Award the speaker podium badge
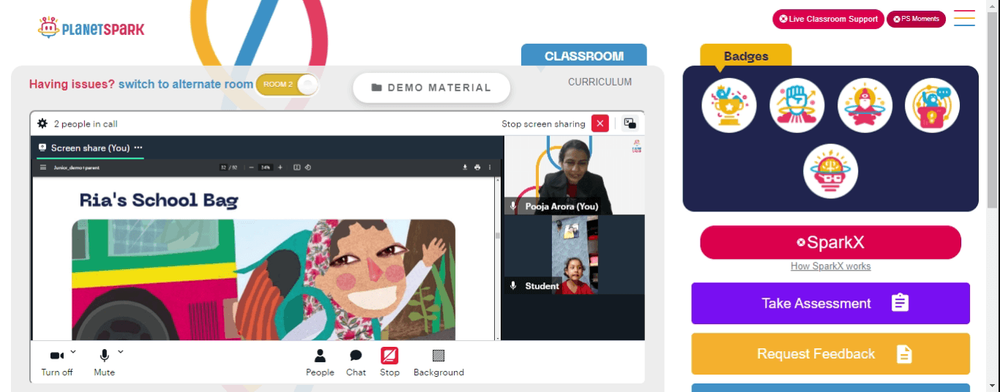This screenshot has width=1000, height=392. [x=932, y=105]
